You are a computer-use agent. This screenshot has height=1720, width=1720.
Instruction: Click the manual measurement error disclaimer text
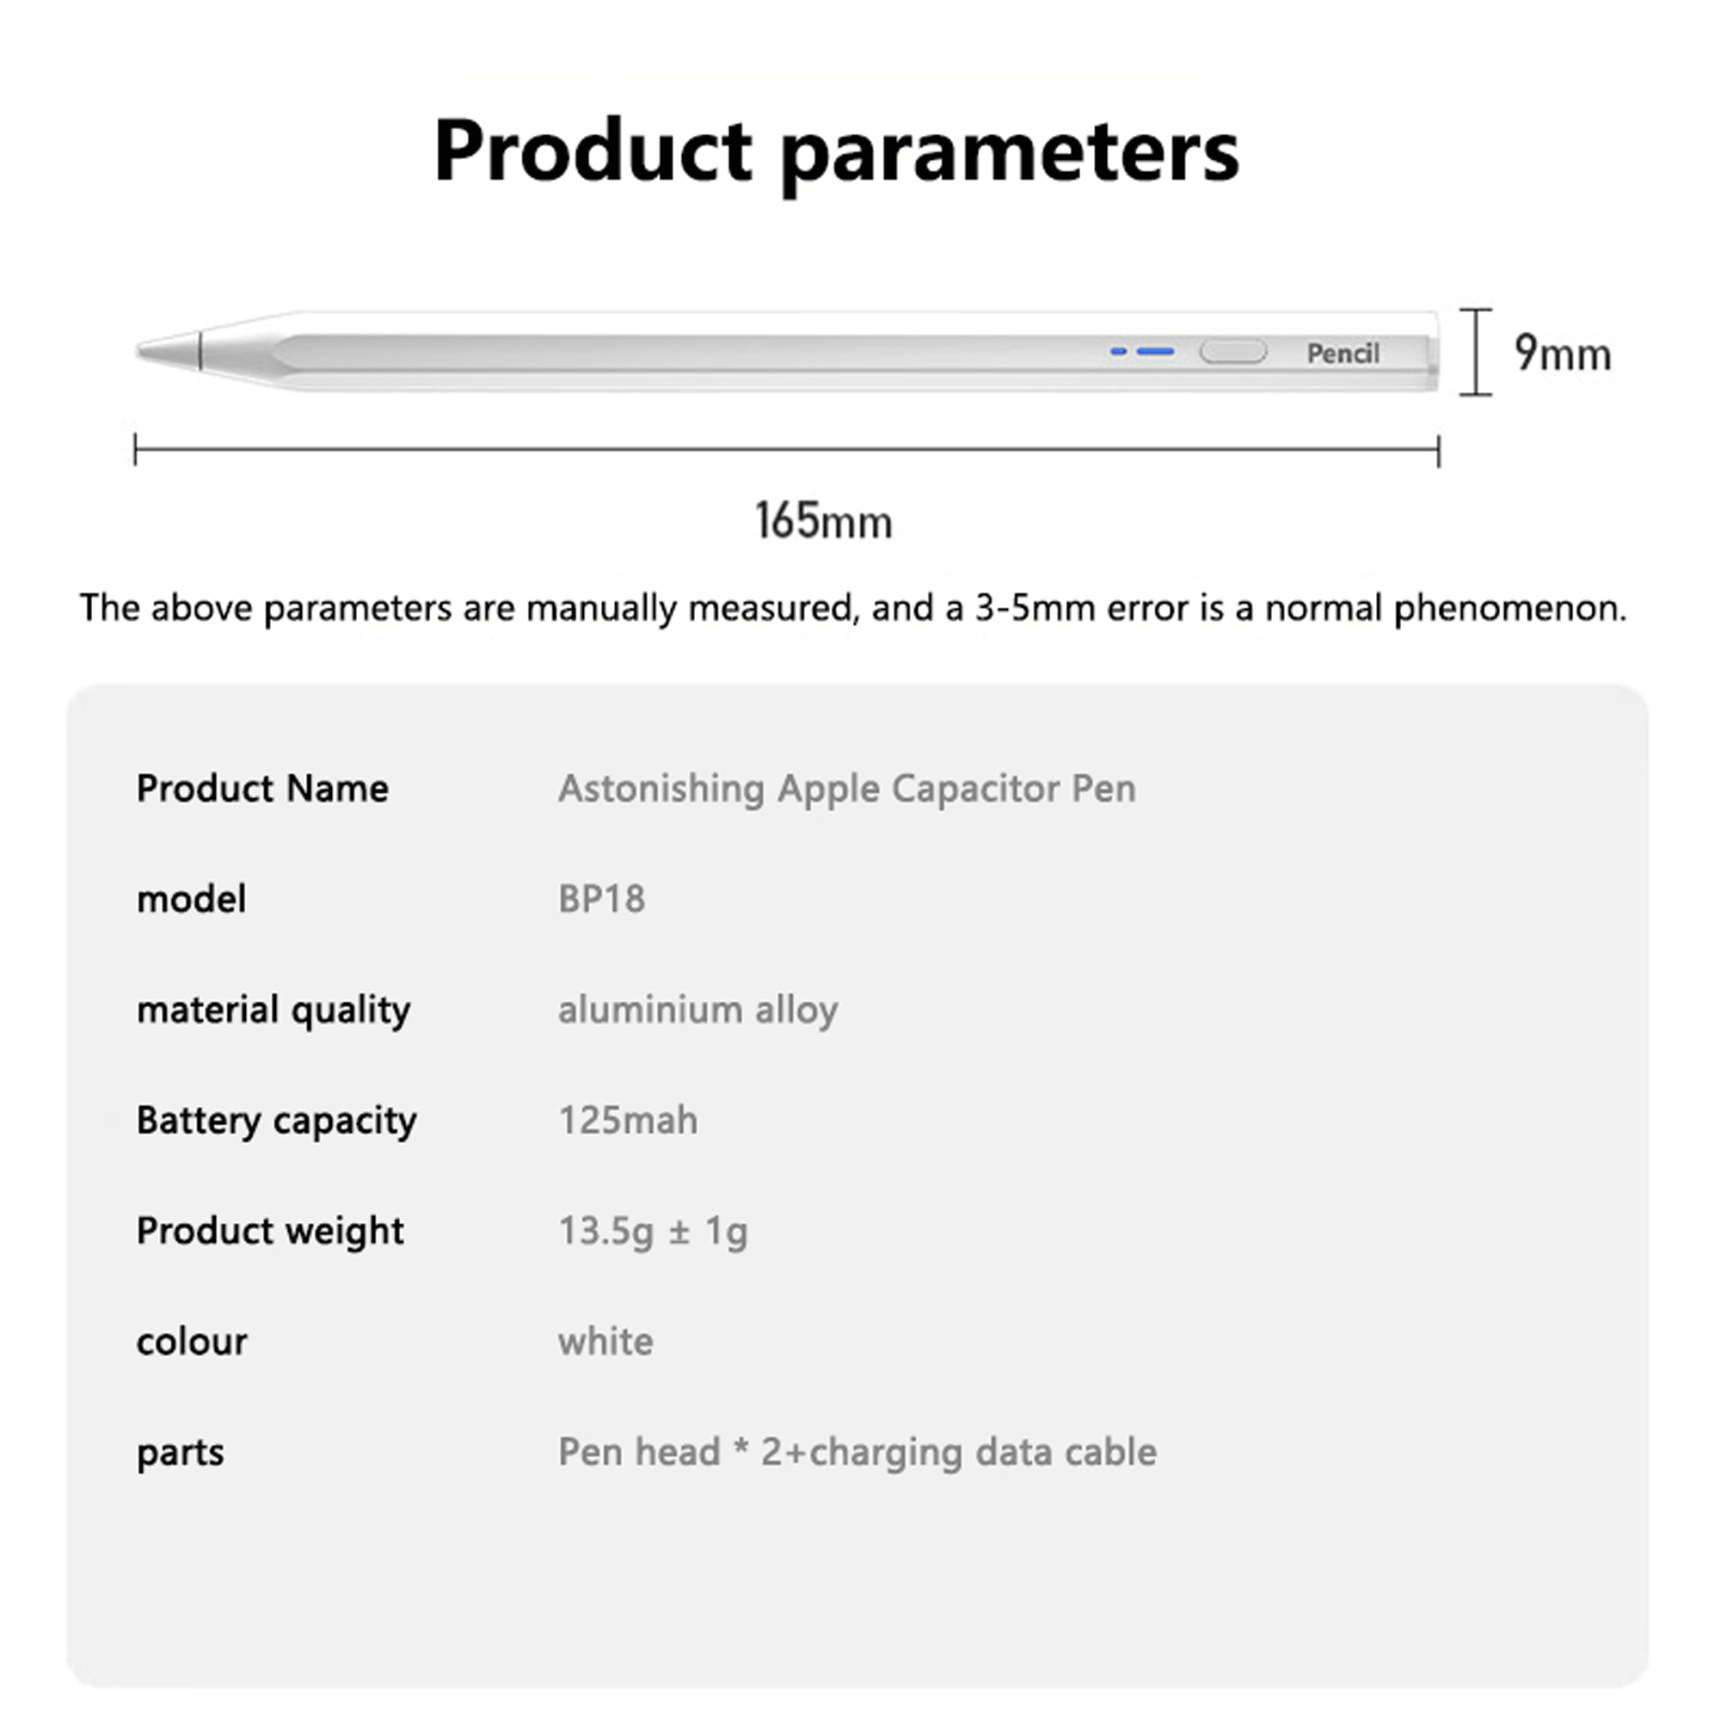coord(853,608)
